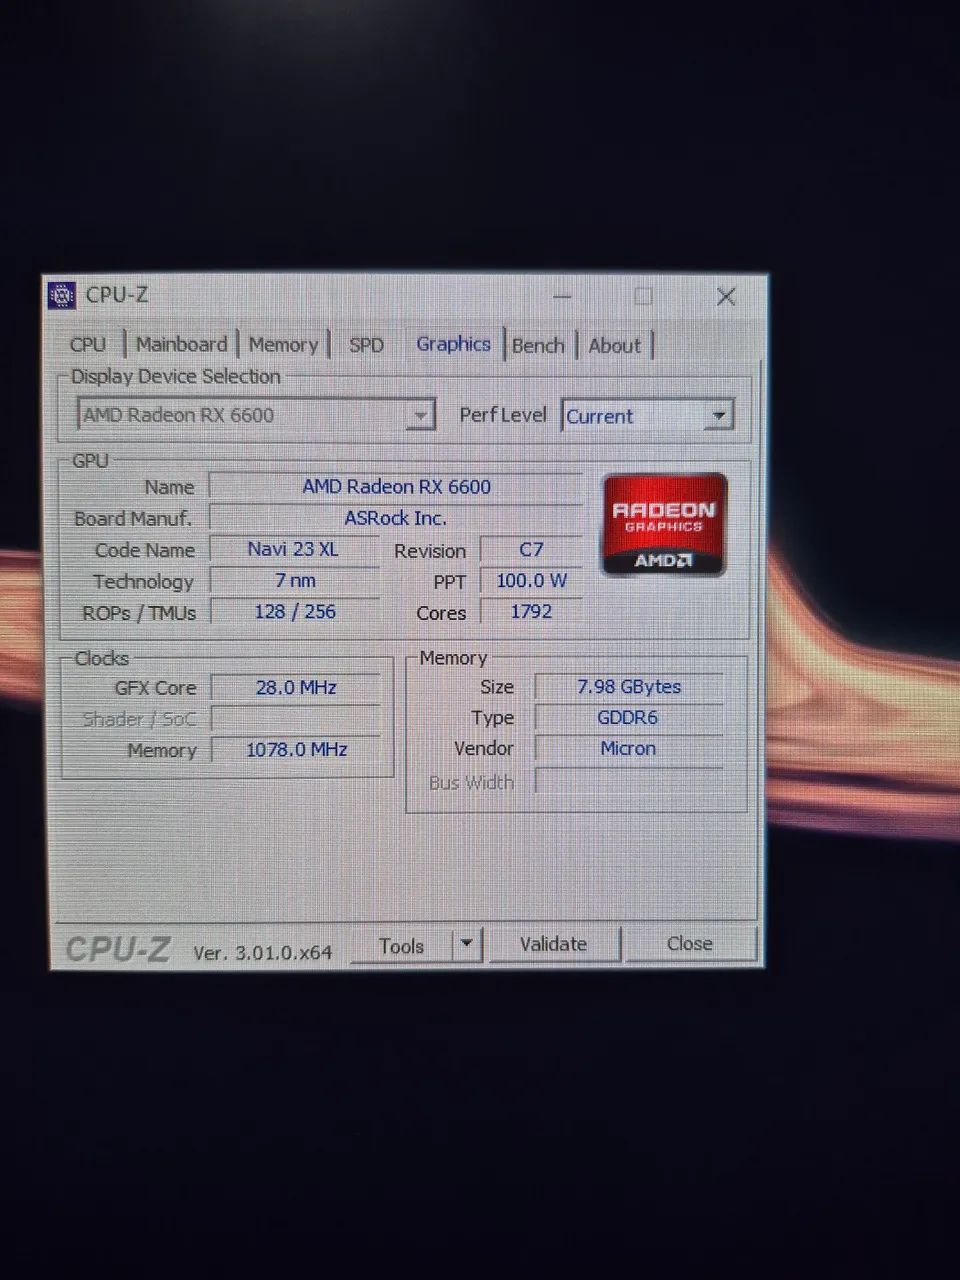Image resolution: width=960 pixels, height=1280 pixels.
Task: Click the memory Vendor value Micron
Action: (629, 748)
